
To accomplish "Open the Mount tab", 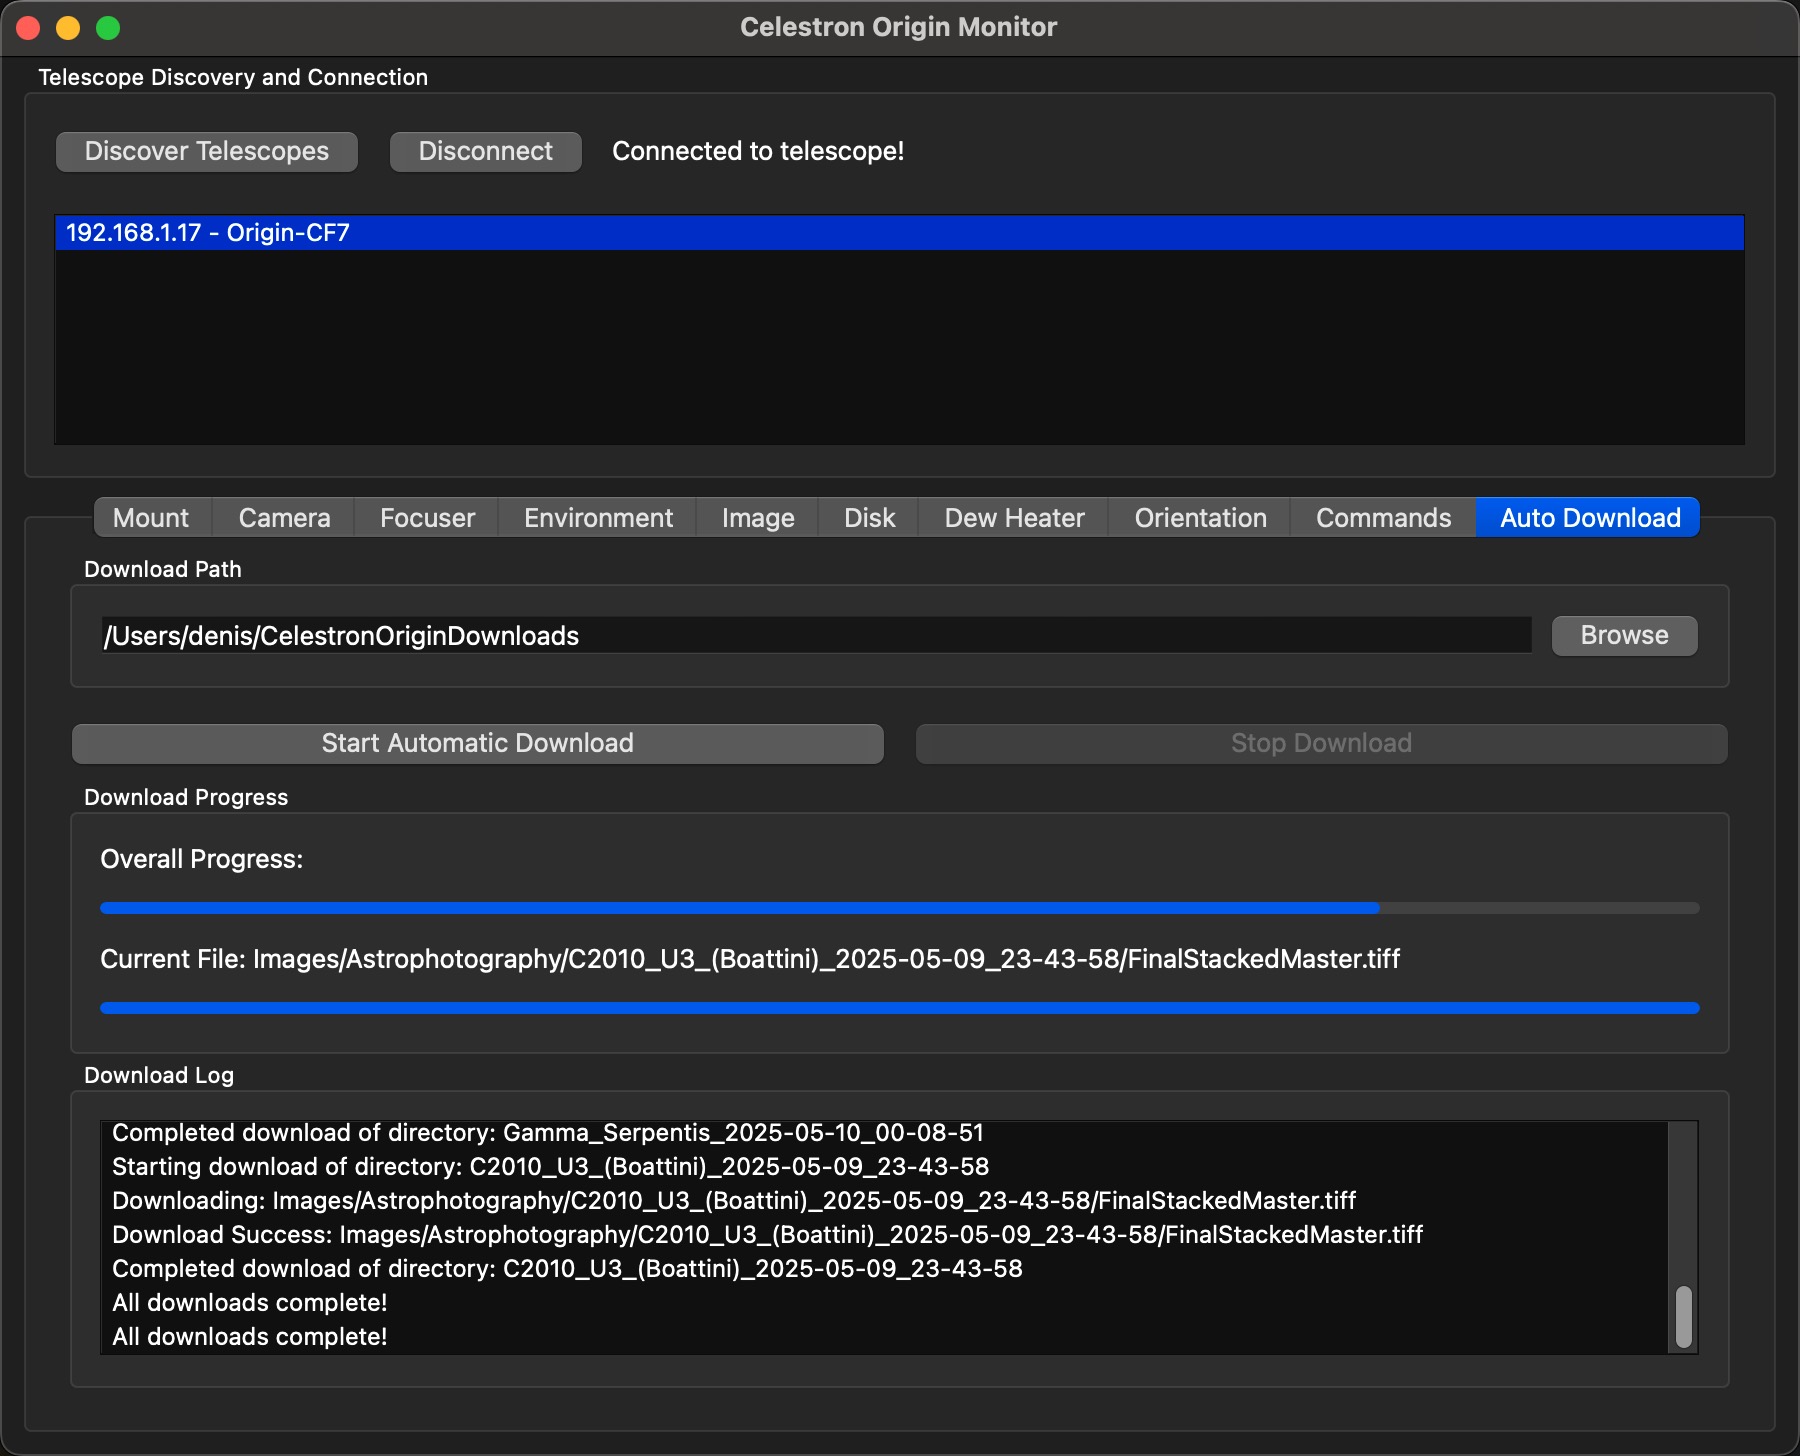I will point(151,518).
